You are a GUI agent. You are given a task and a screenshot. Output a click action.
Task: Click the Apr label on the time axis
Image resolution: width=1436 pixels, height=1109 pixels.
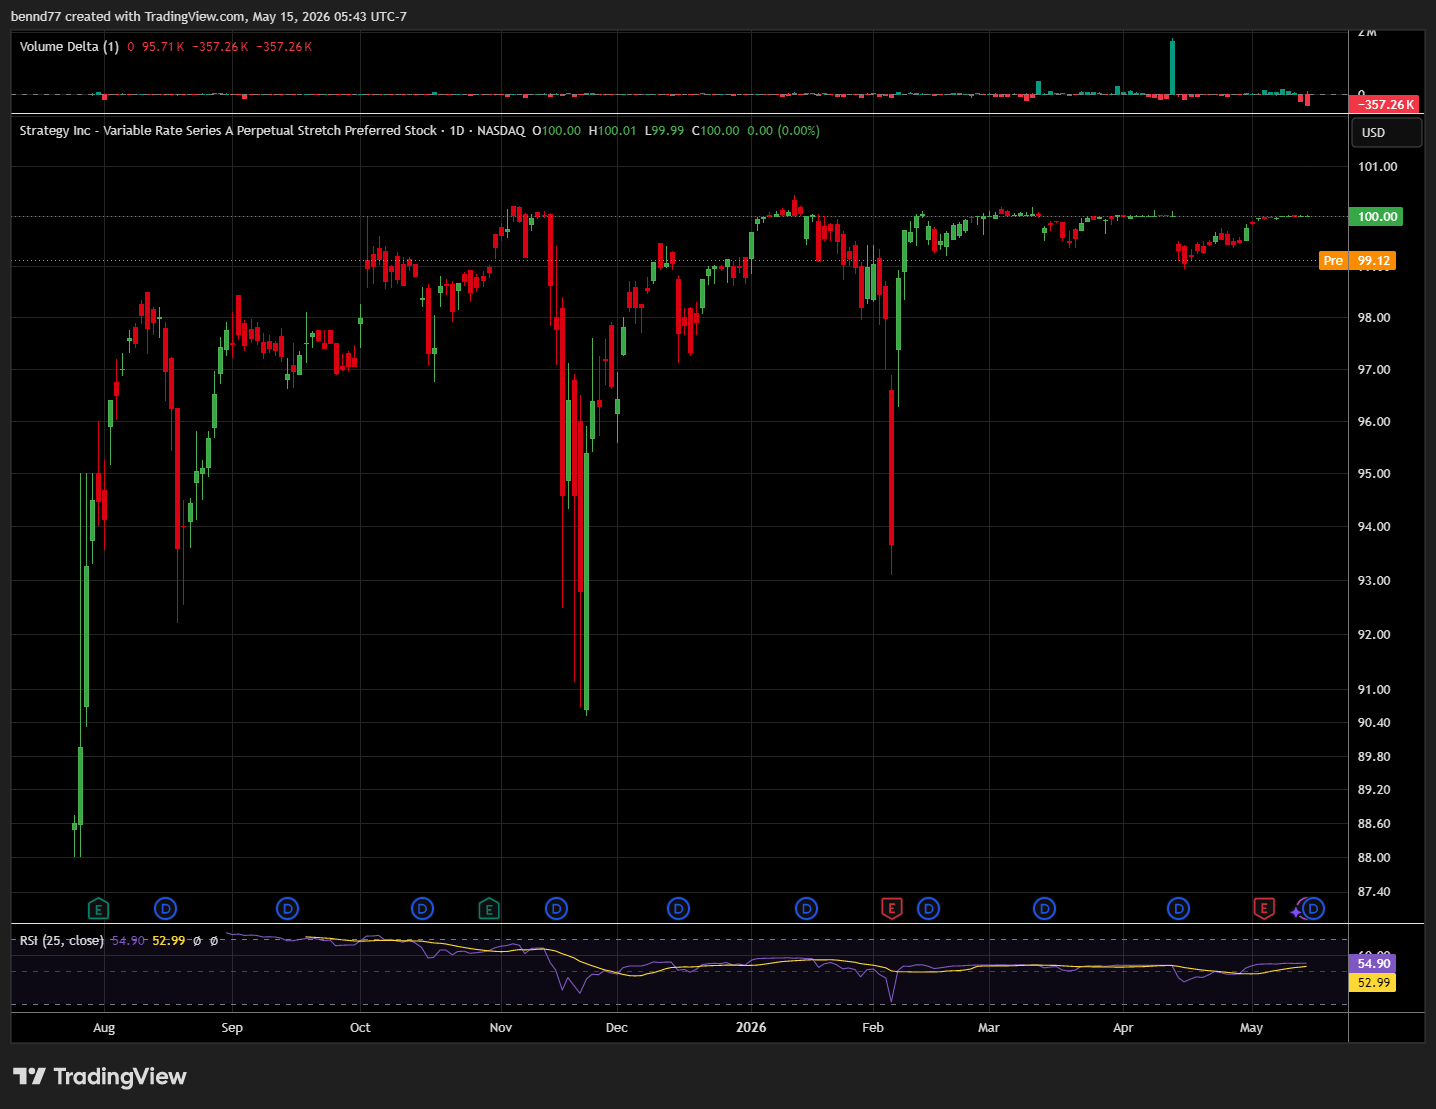pos(1123,1028)
